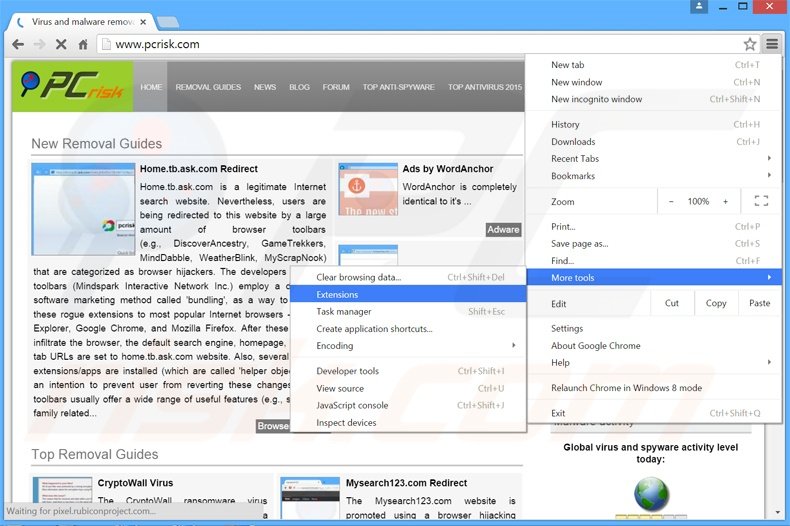790x526 pixels.
Task: Click the Mysearch123.com article thumbnail
Action: coord(310,497)
